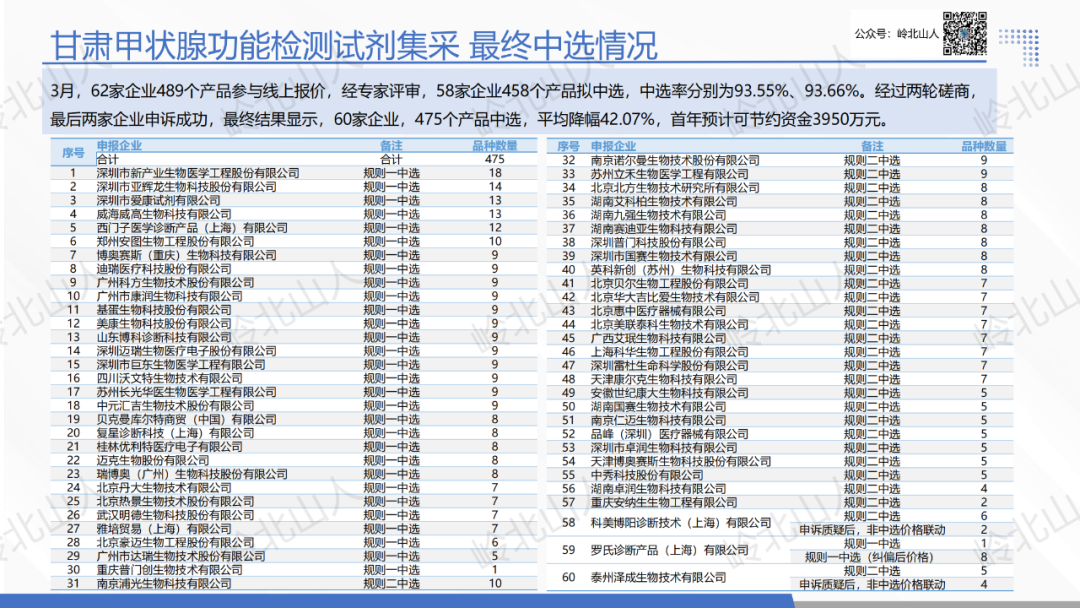Click the table total value 475 in the 合计 row
This screenshot has height=608, width=1080.
tap(495, 159)
